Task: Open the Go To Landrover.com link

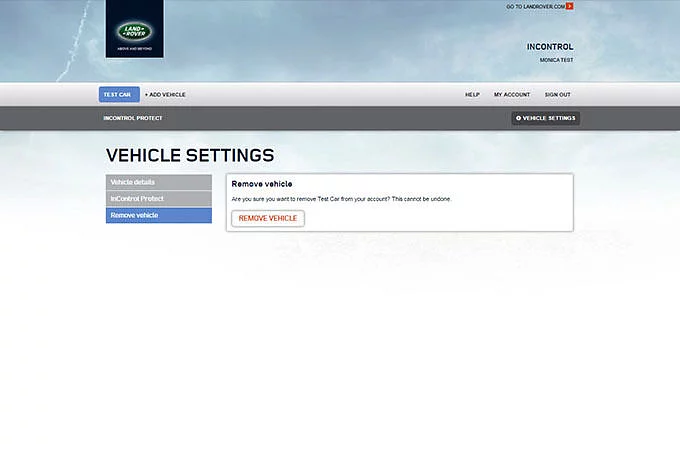Action: (536, 7)
